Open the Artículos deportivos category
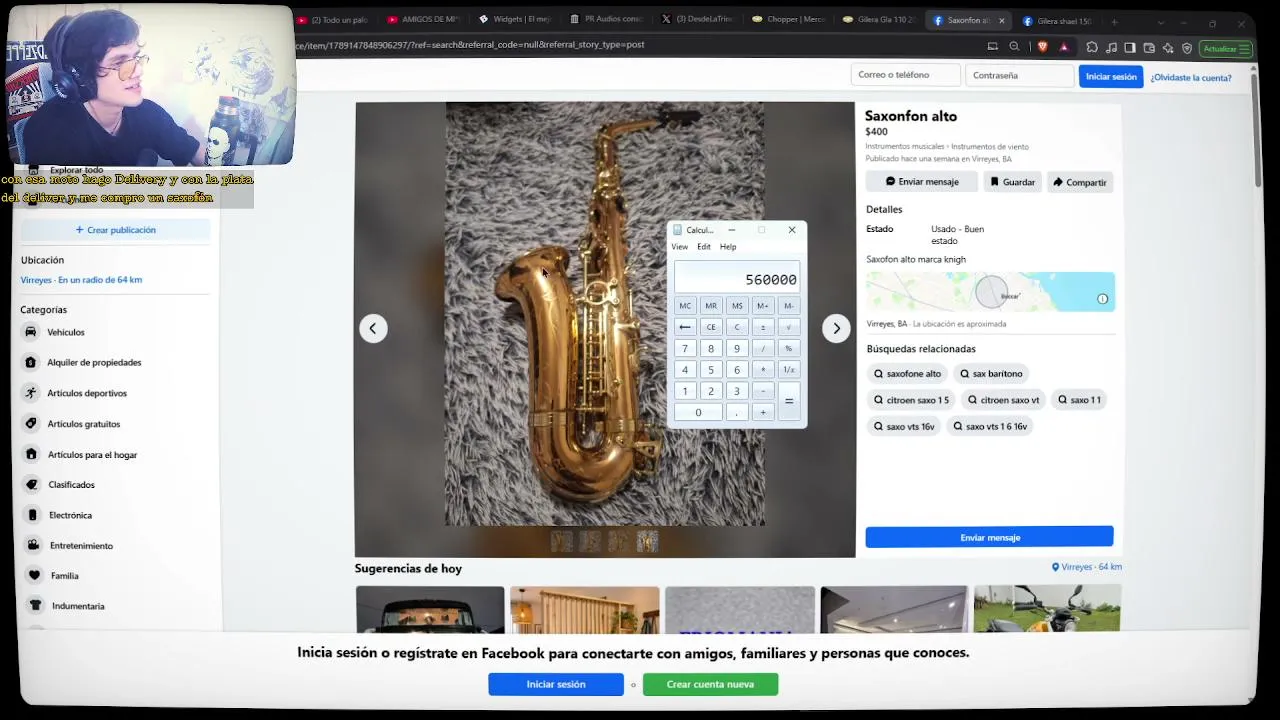 tap(87, 393)
